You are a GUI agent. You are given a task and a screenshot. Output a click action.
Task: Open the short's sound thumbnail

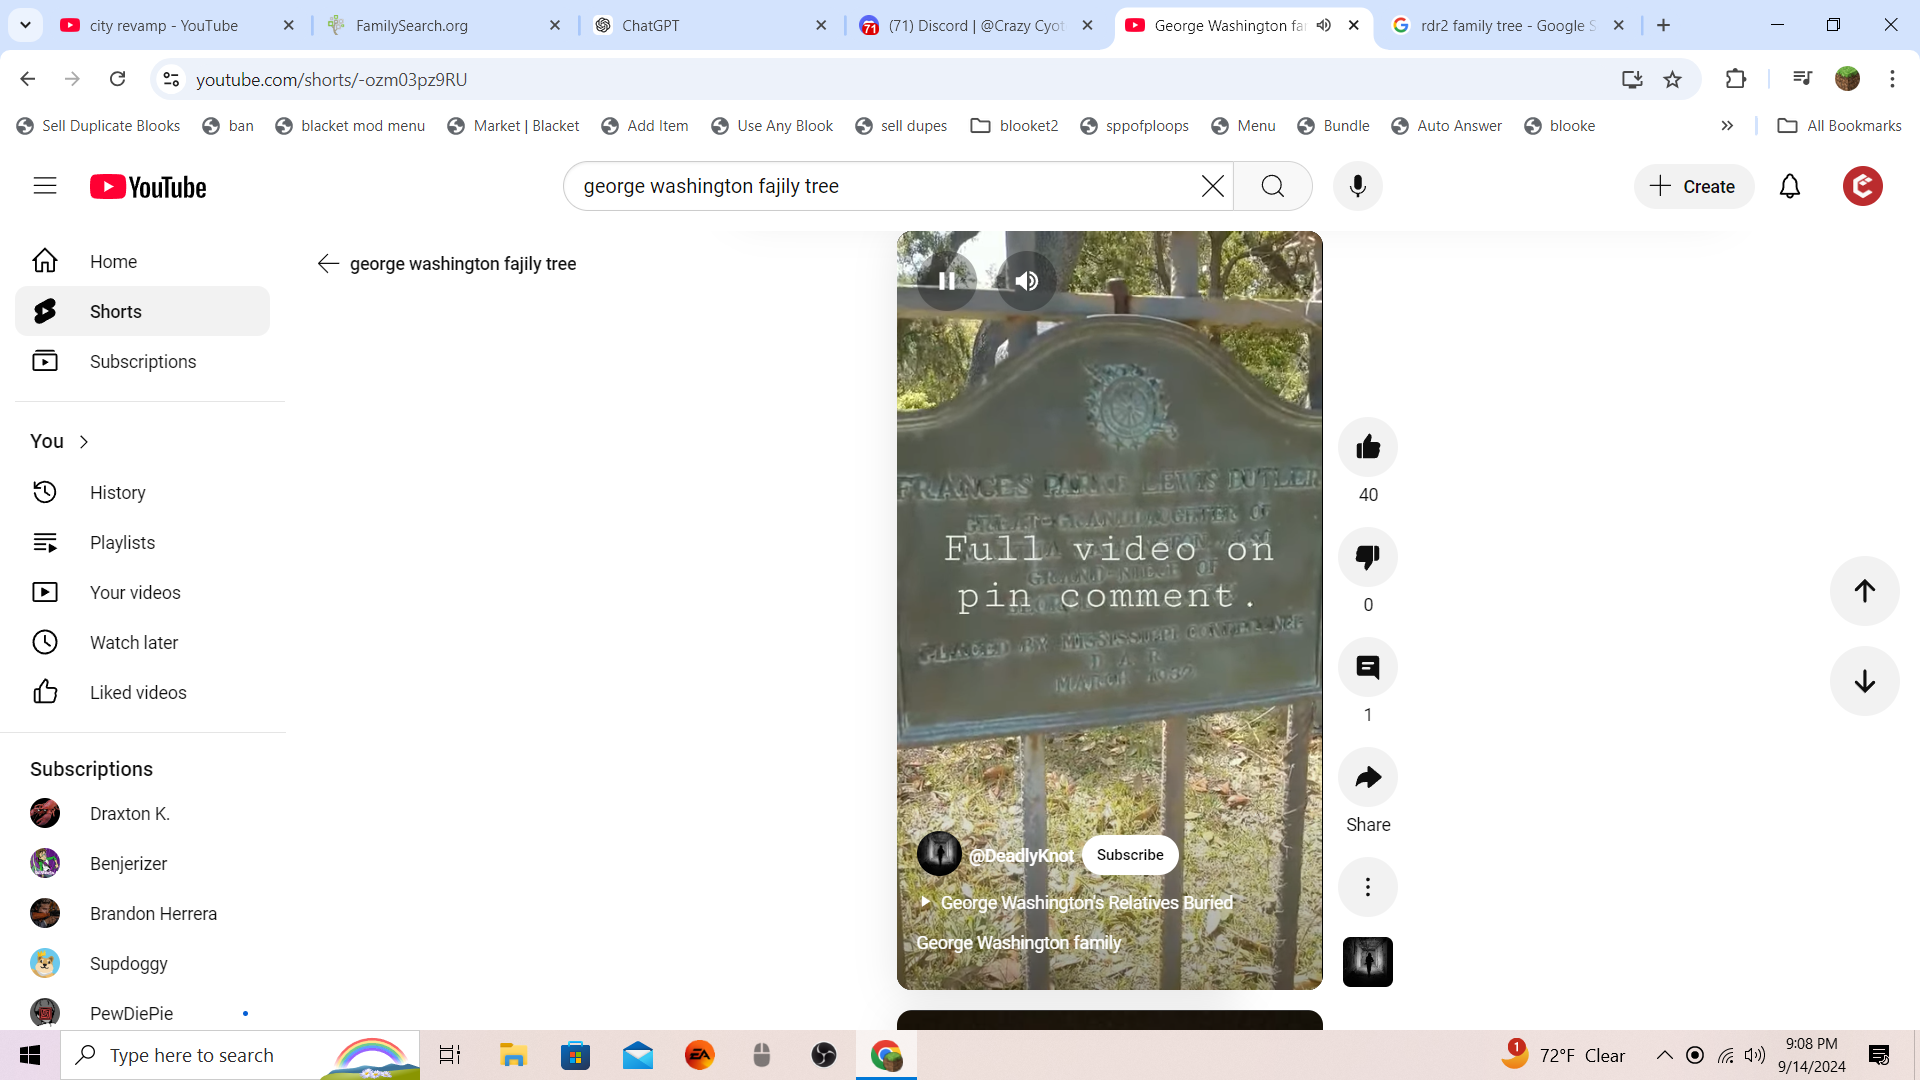tap(1367, 962)
